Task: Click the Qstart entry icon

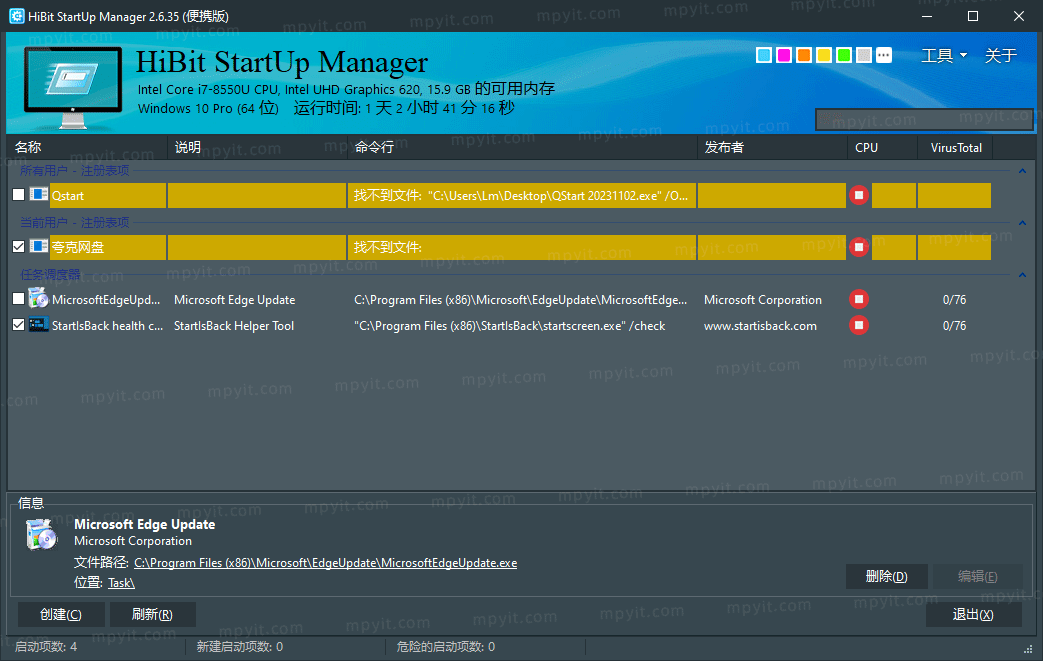Action: [39, 195]
